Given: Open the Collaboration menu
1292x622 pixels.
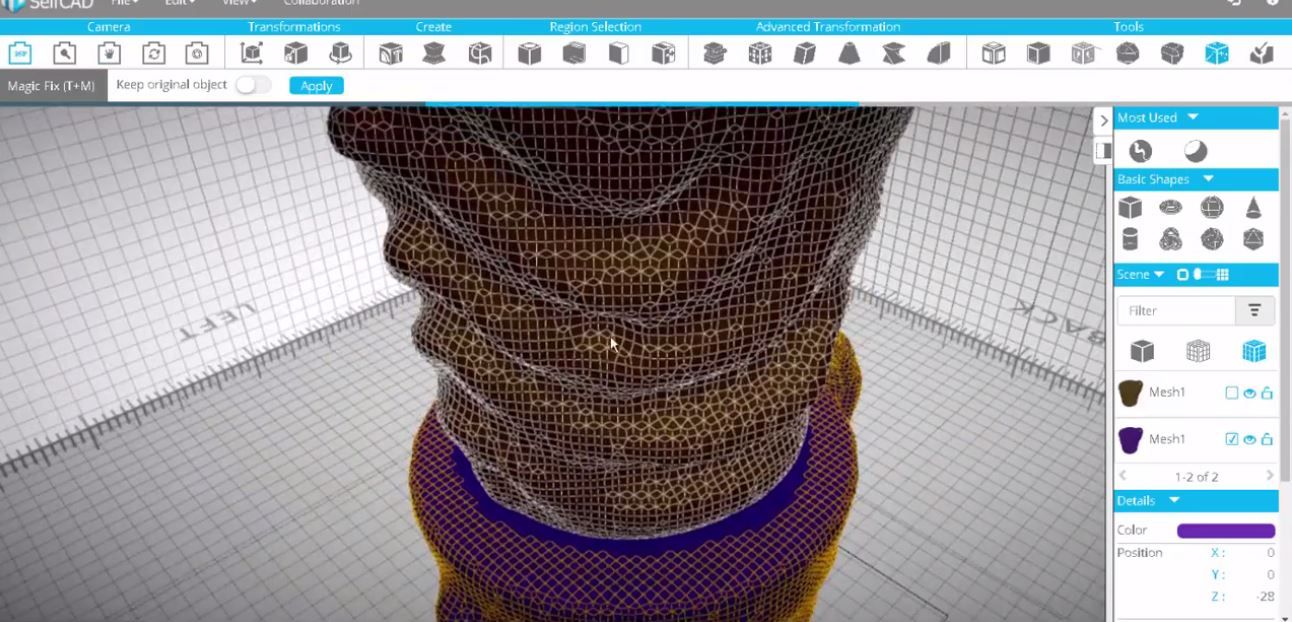Looking at the screenshot, I should click(320, 3).
